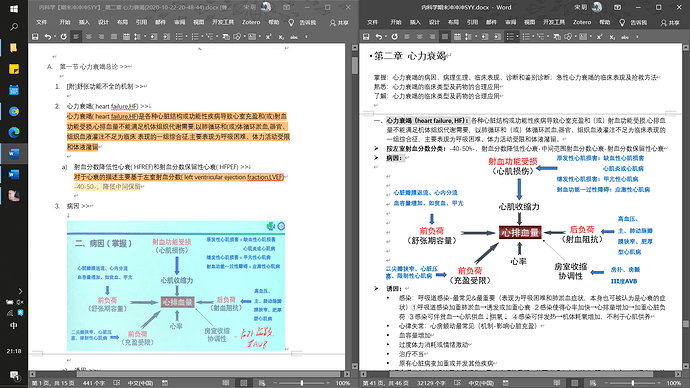Apply strikethrough in right Word window
Viewport: 690px width, 388px height.
point(624,37)
